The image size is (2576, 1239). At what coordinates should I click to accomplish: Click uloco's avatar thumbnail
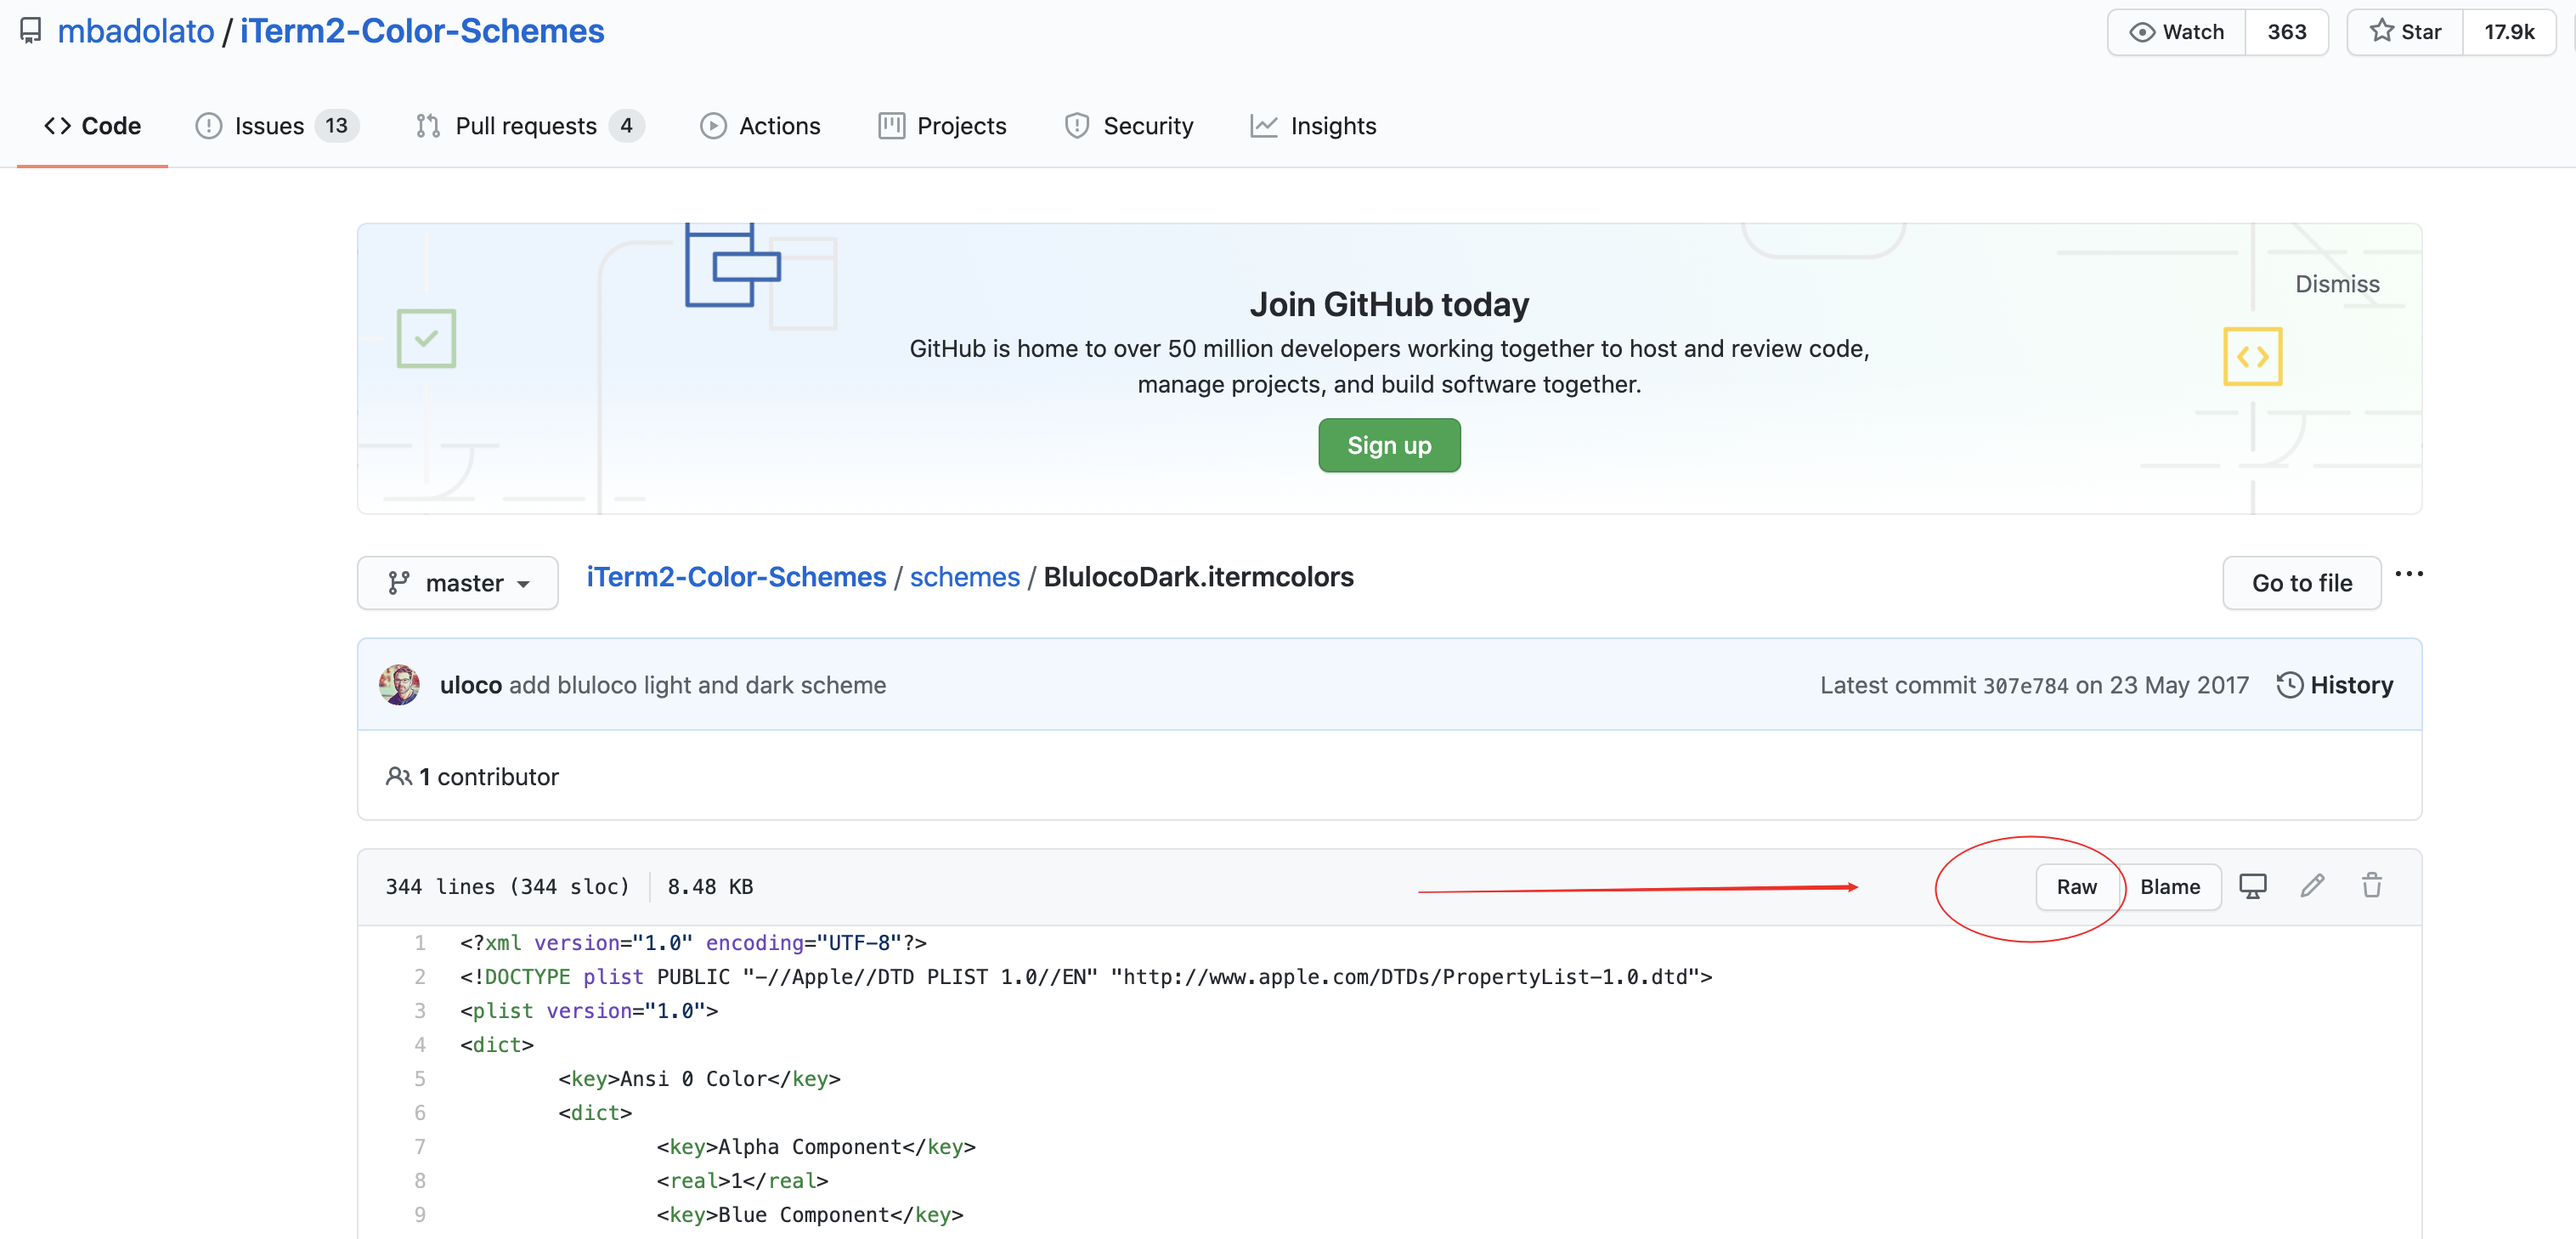pos(399,685)
